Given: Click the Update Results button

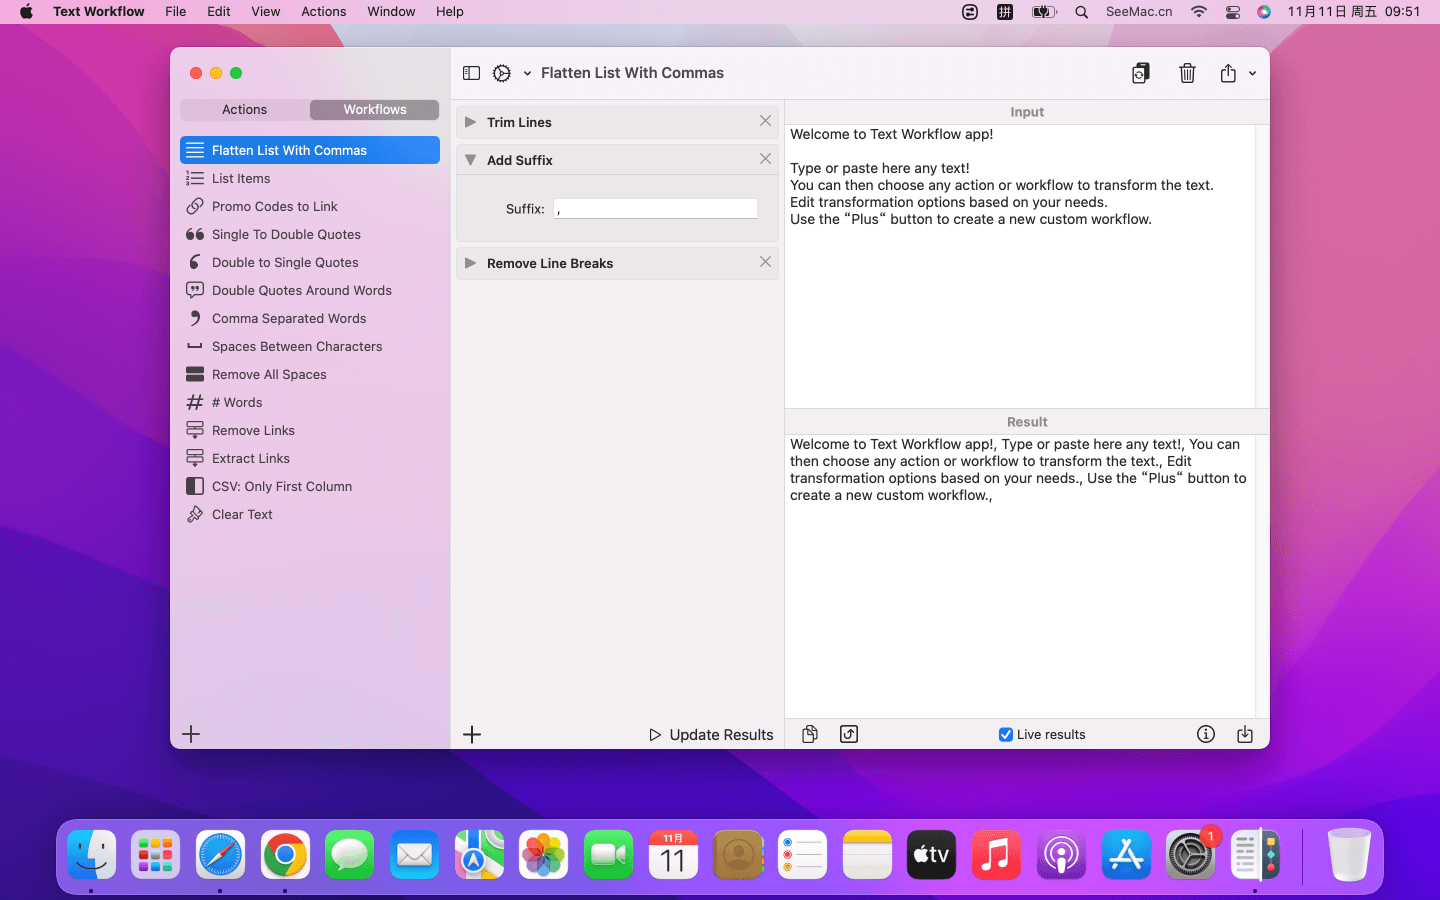Looking at the screenshot, I should click(711, 734).
